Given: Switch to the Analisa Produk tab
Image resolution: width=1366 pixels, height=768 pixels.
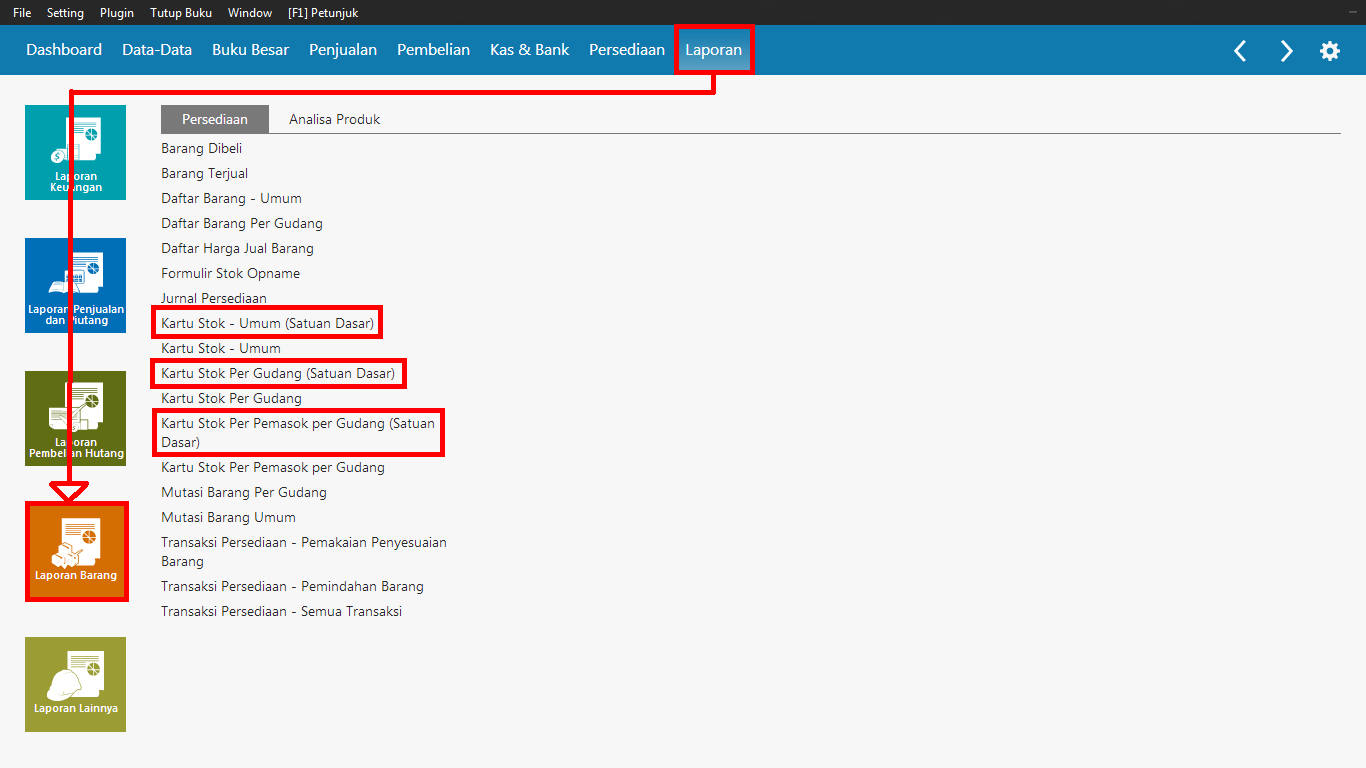Looking at the screenshot, I should point(335,119).
